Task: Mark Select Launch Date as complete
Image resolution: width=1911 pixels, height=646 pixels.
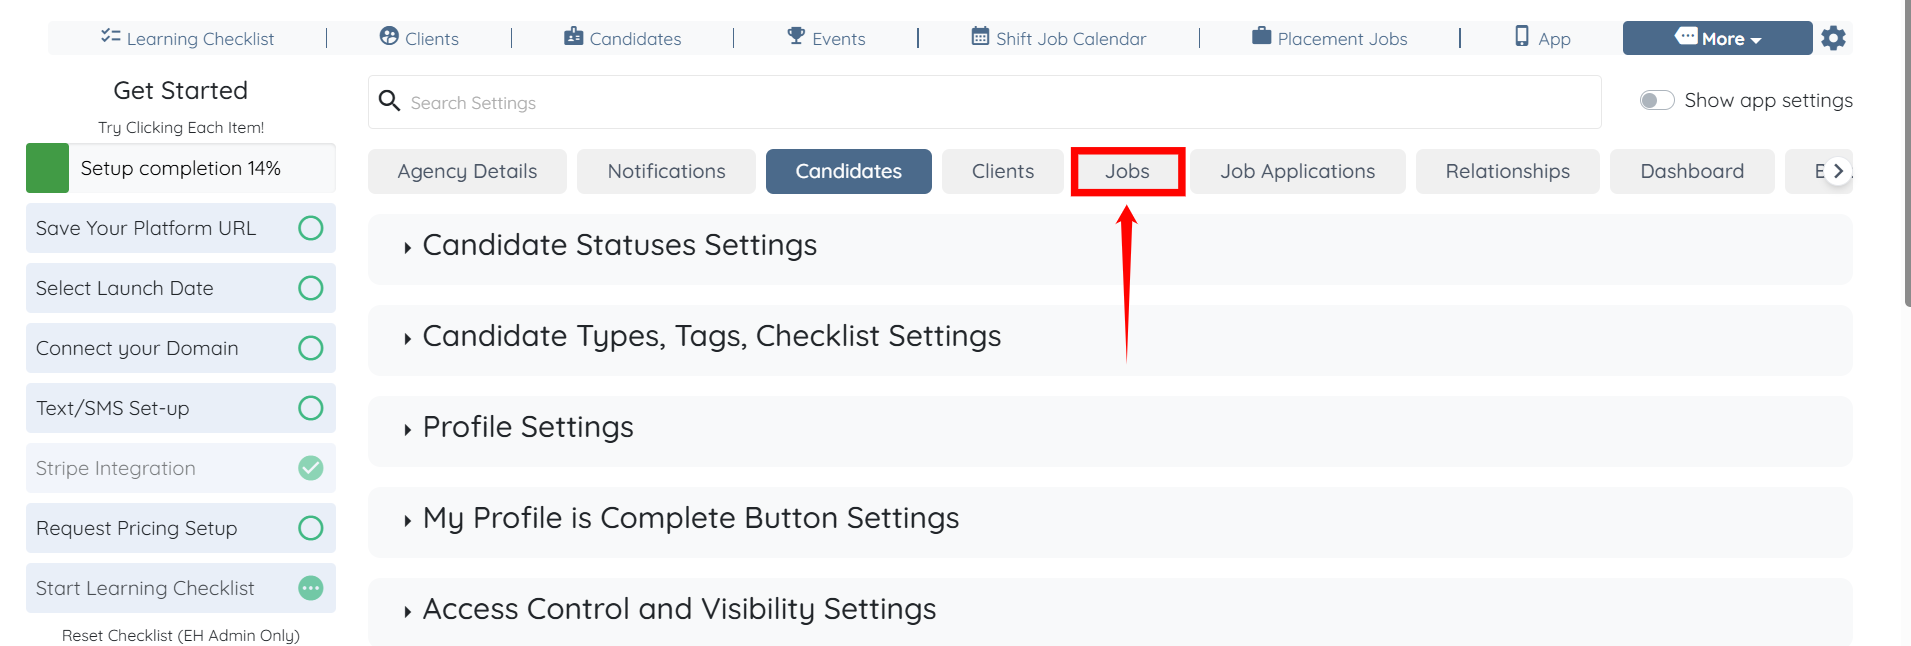Action: click(x=311, y=288)
